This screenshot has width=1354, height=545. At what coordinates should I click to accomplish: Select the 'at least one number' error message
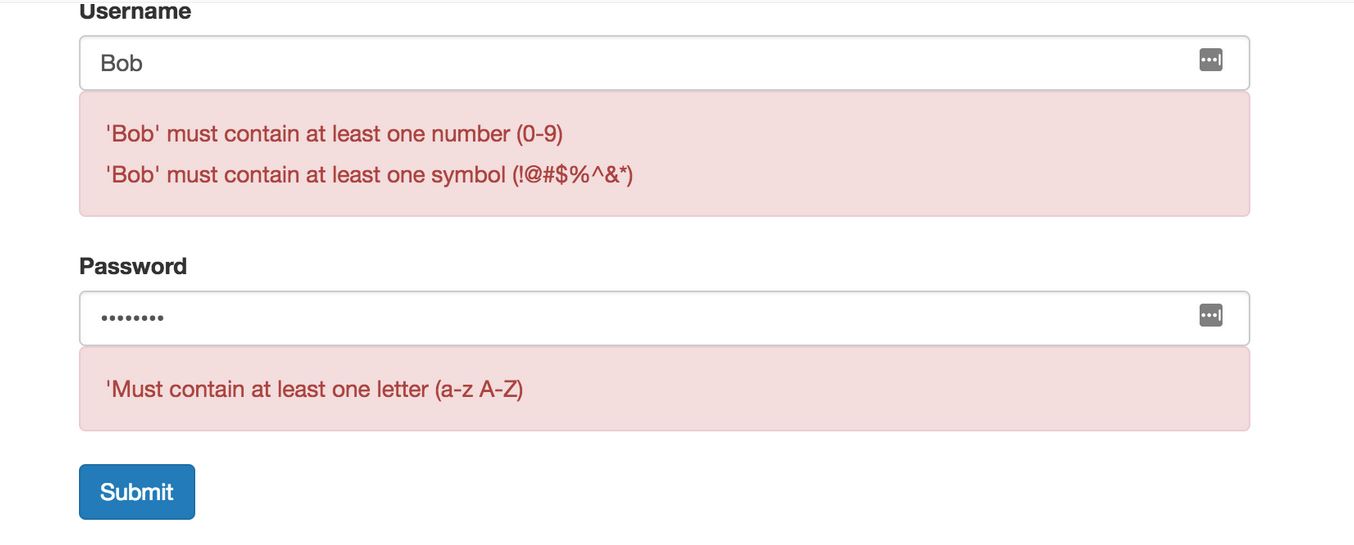coord(334,134)
